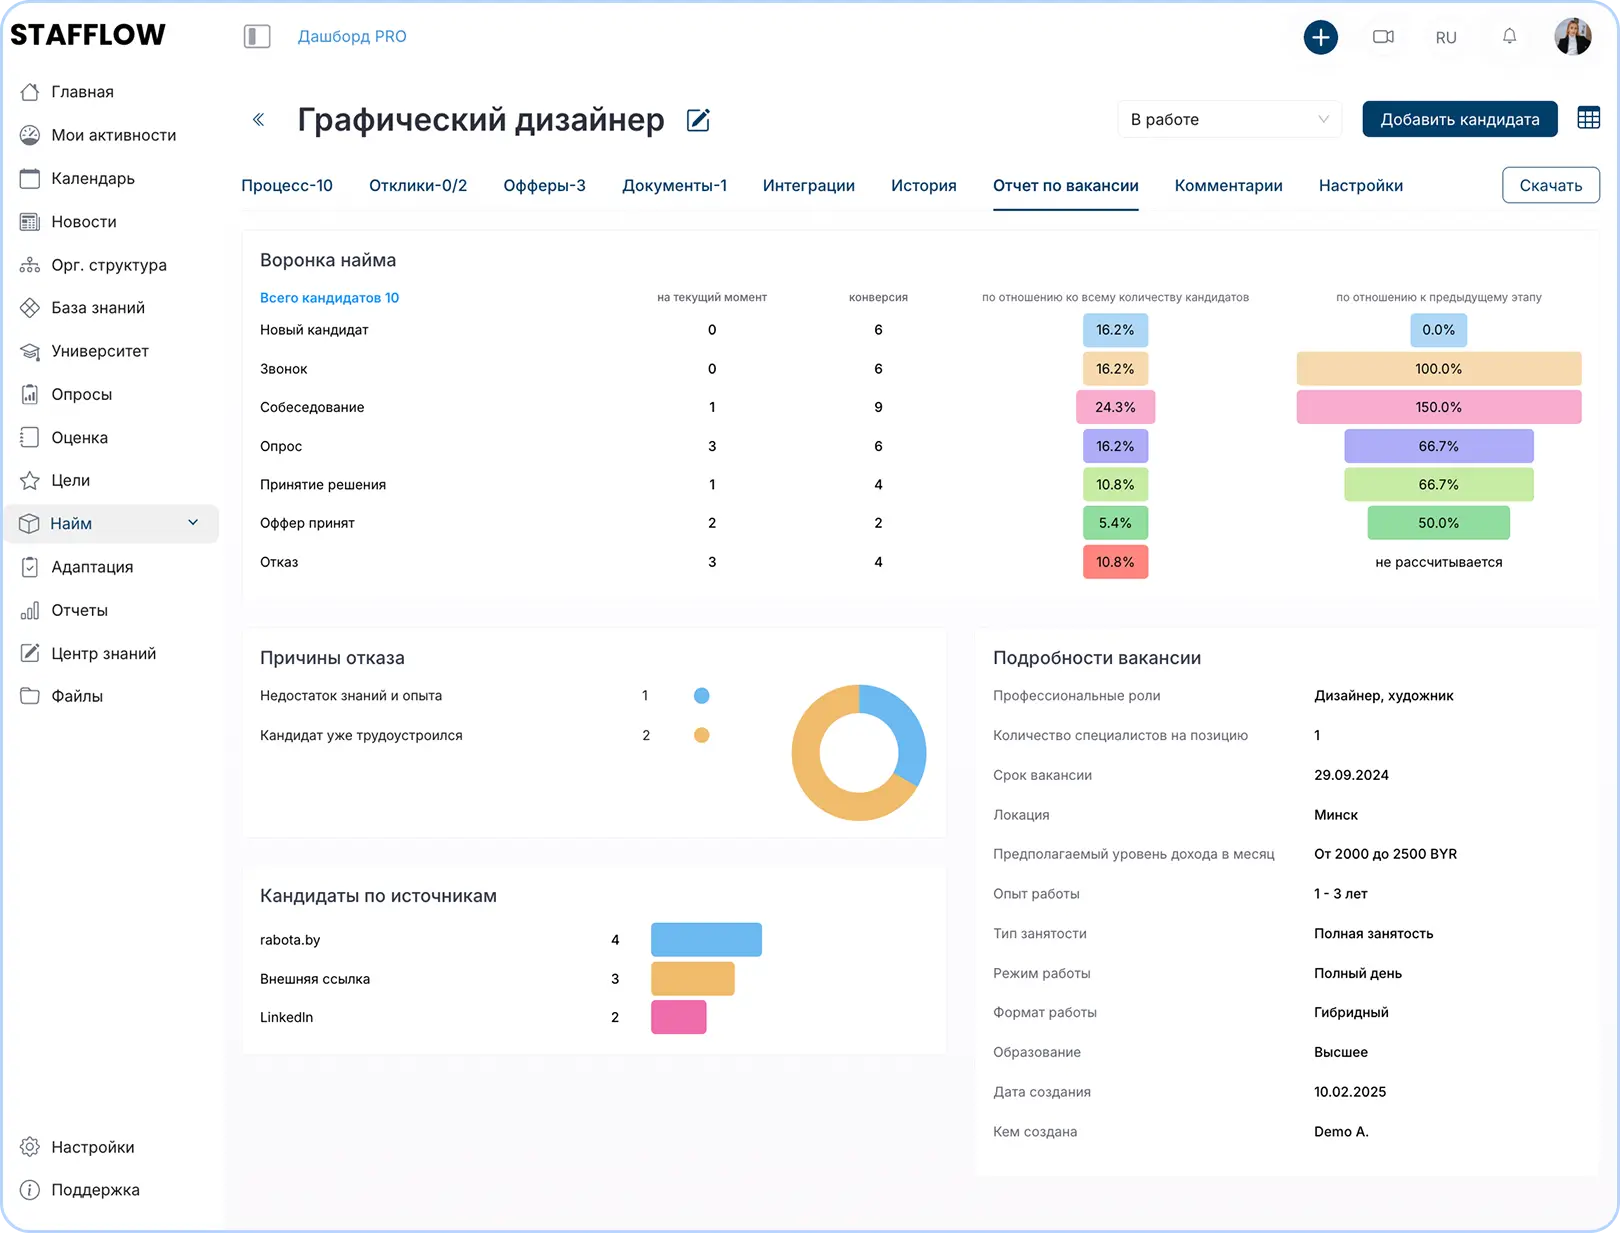Click the blue rabota.by source bar
The height and width of the screenshot is (1233, 1620).
(x=706, y=940)
